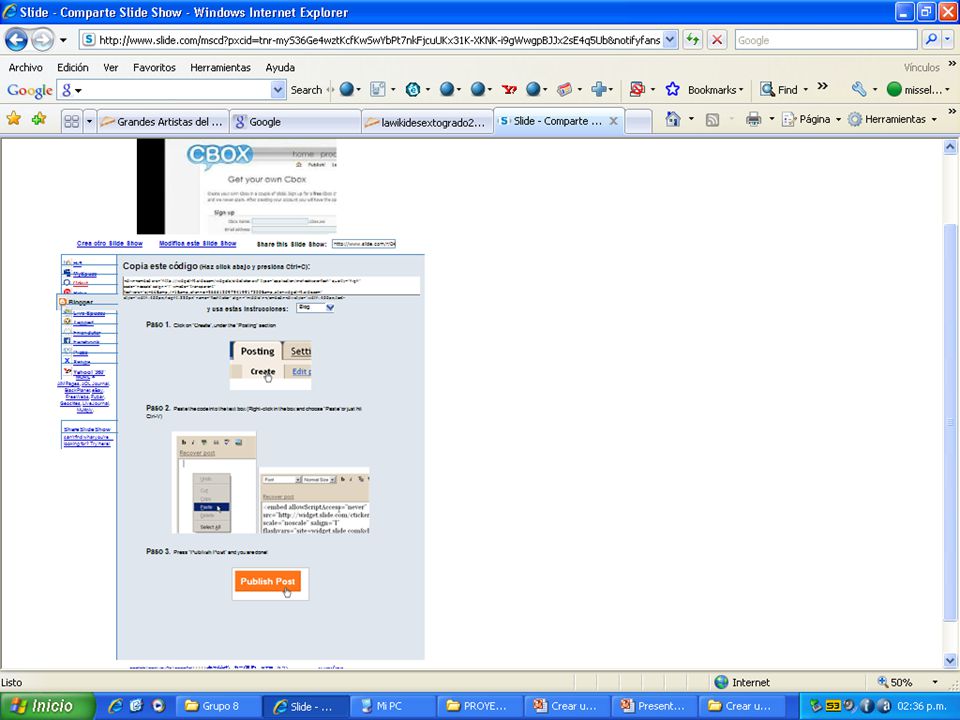Click the Google logo in the toolbar
Viewport: 960px width, 720px height.
29,90
